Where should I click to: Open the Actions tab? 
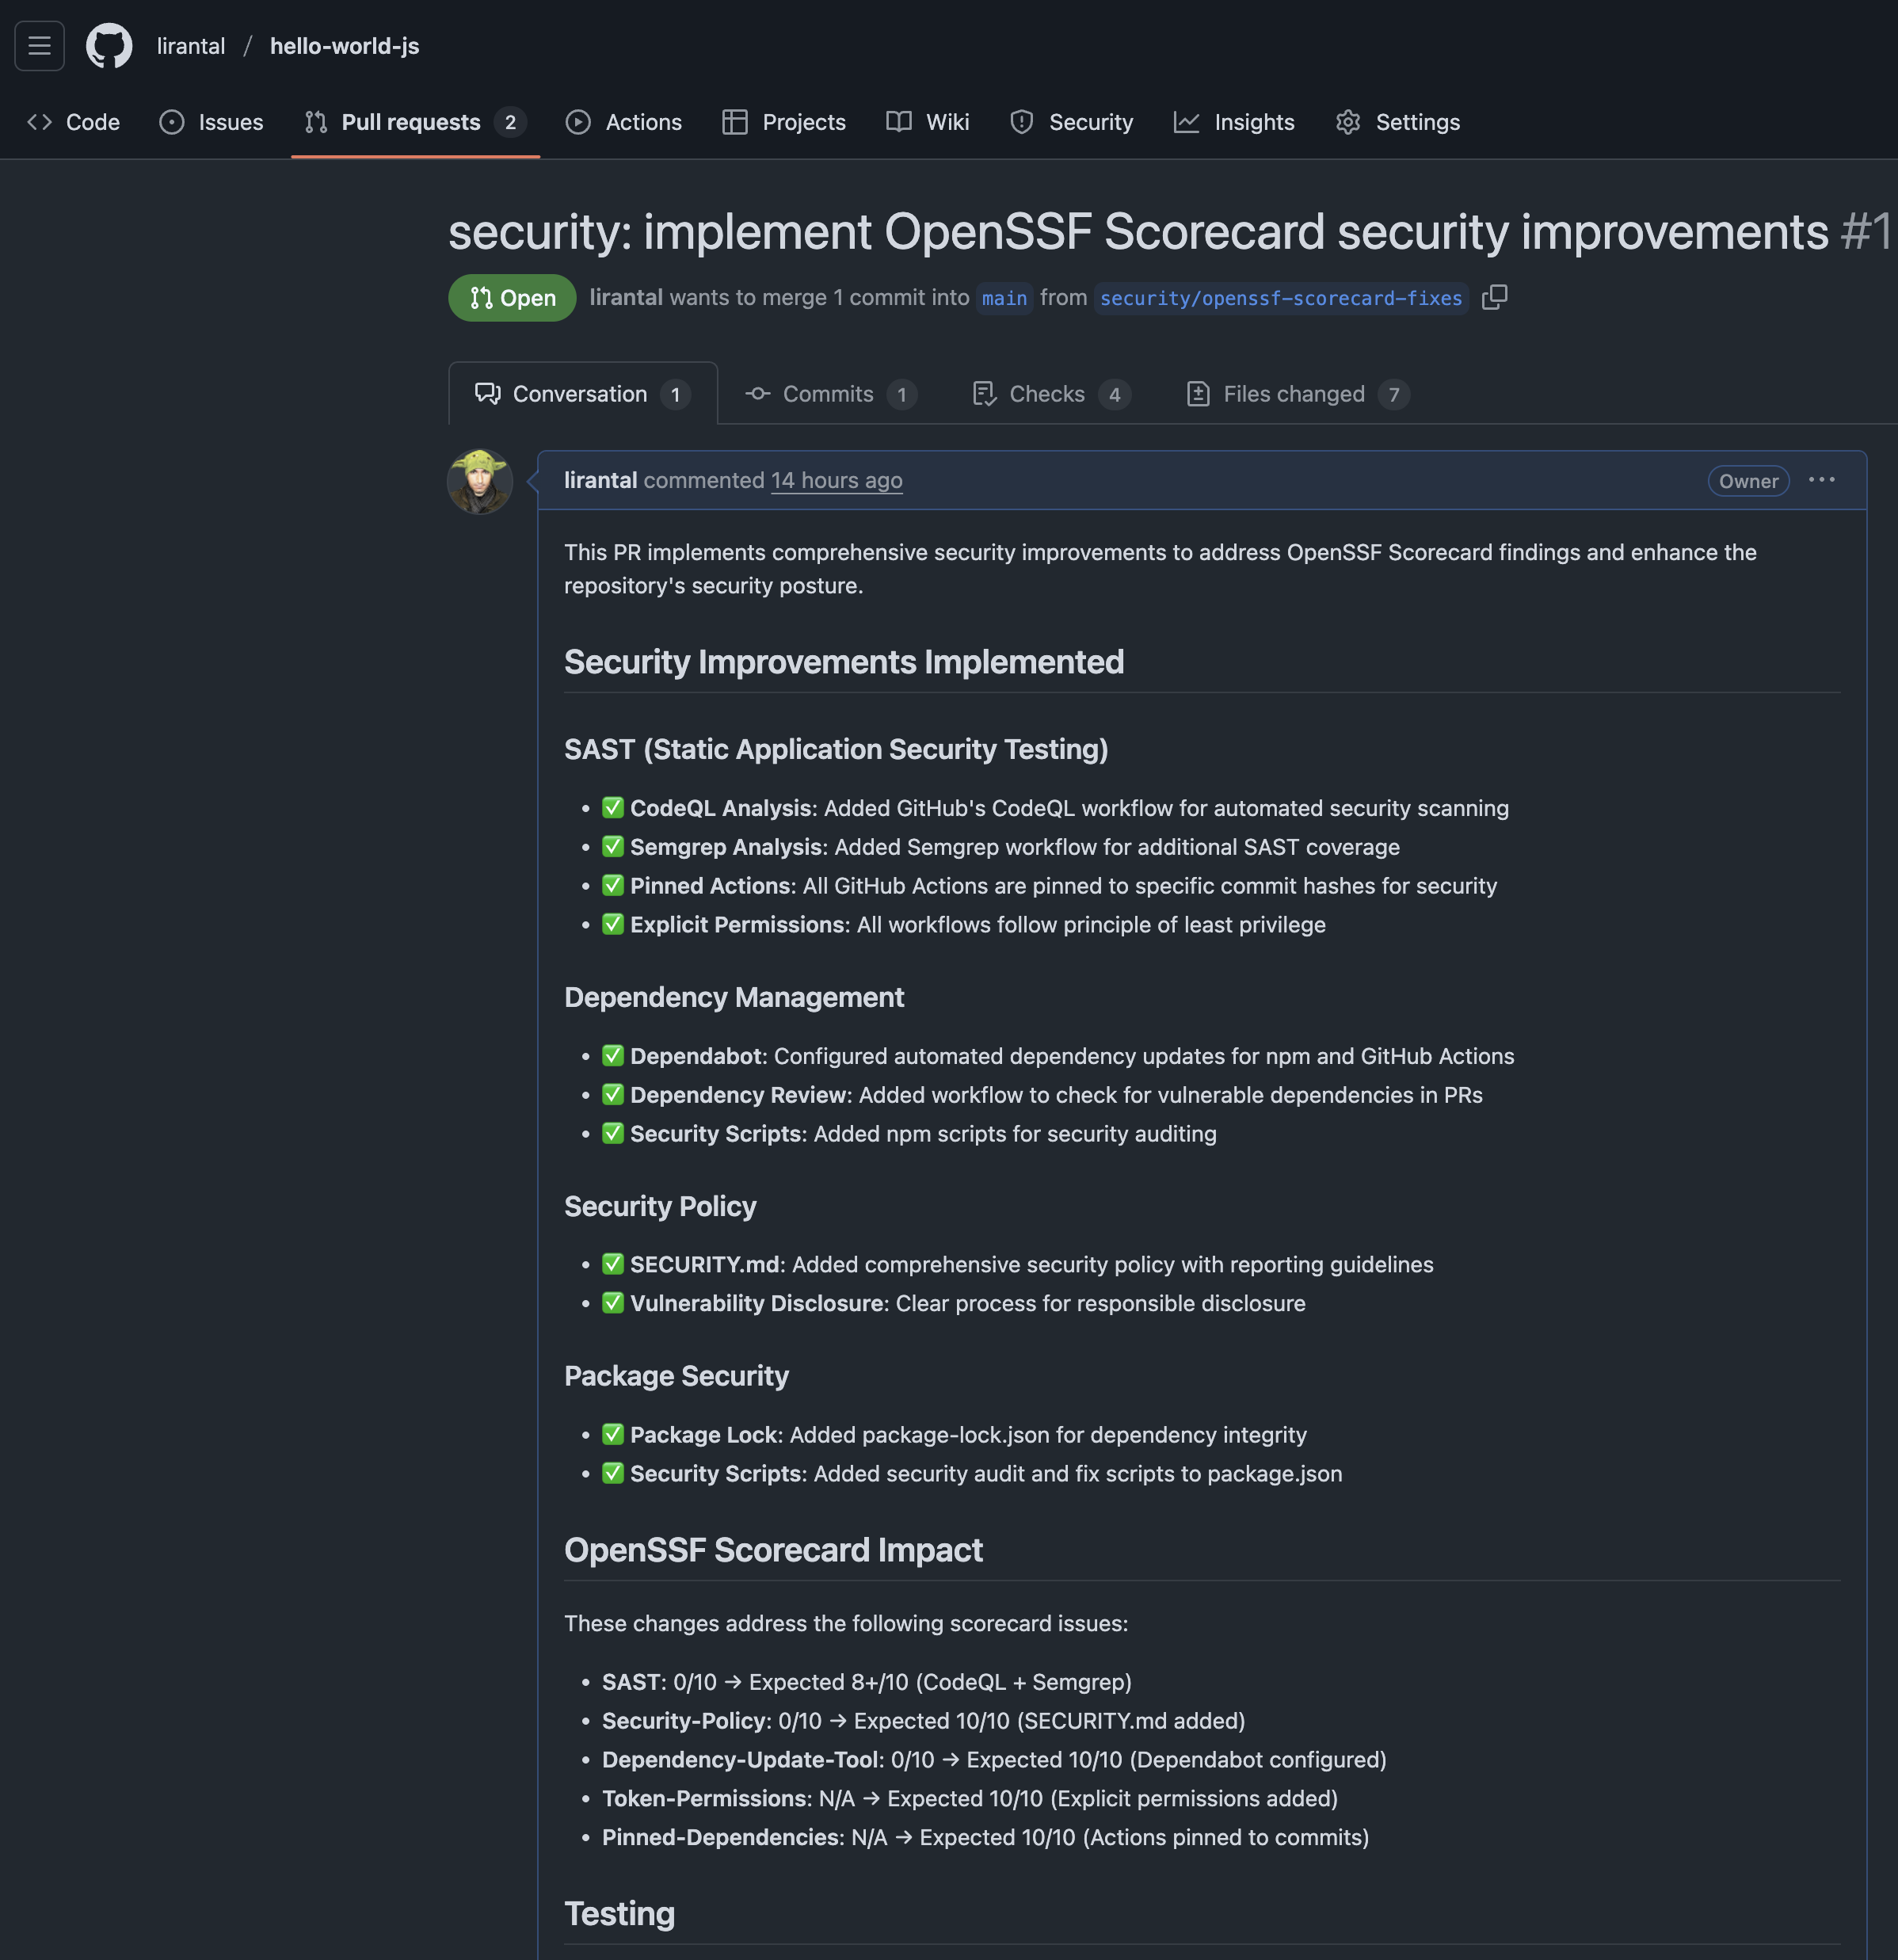[x=624, y=122]
